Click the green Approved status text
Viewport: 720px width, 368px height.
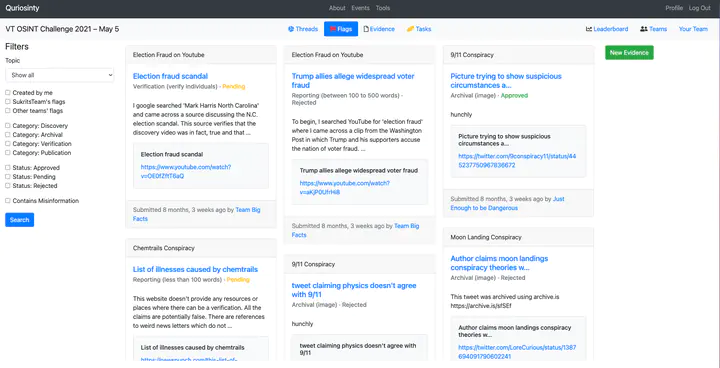(x=514, y=96)
